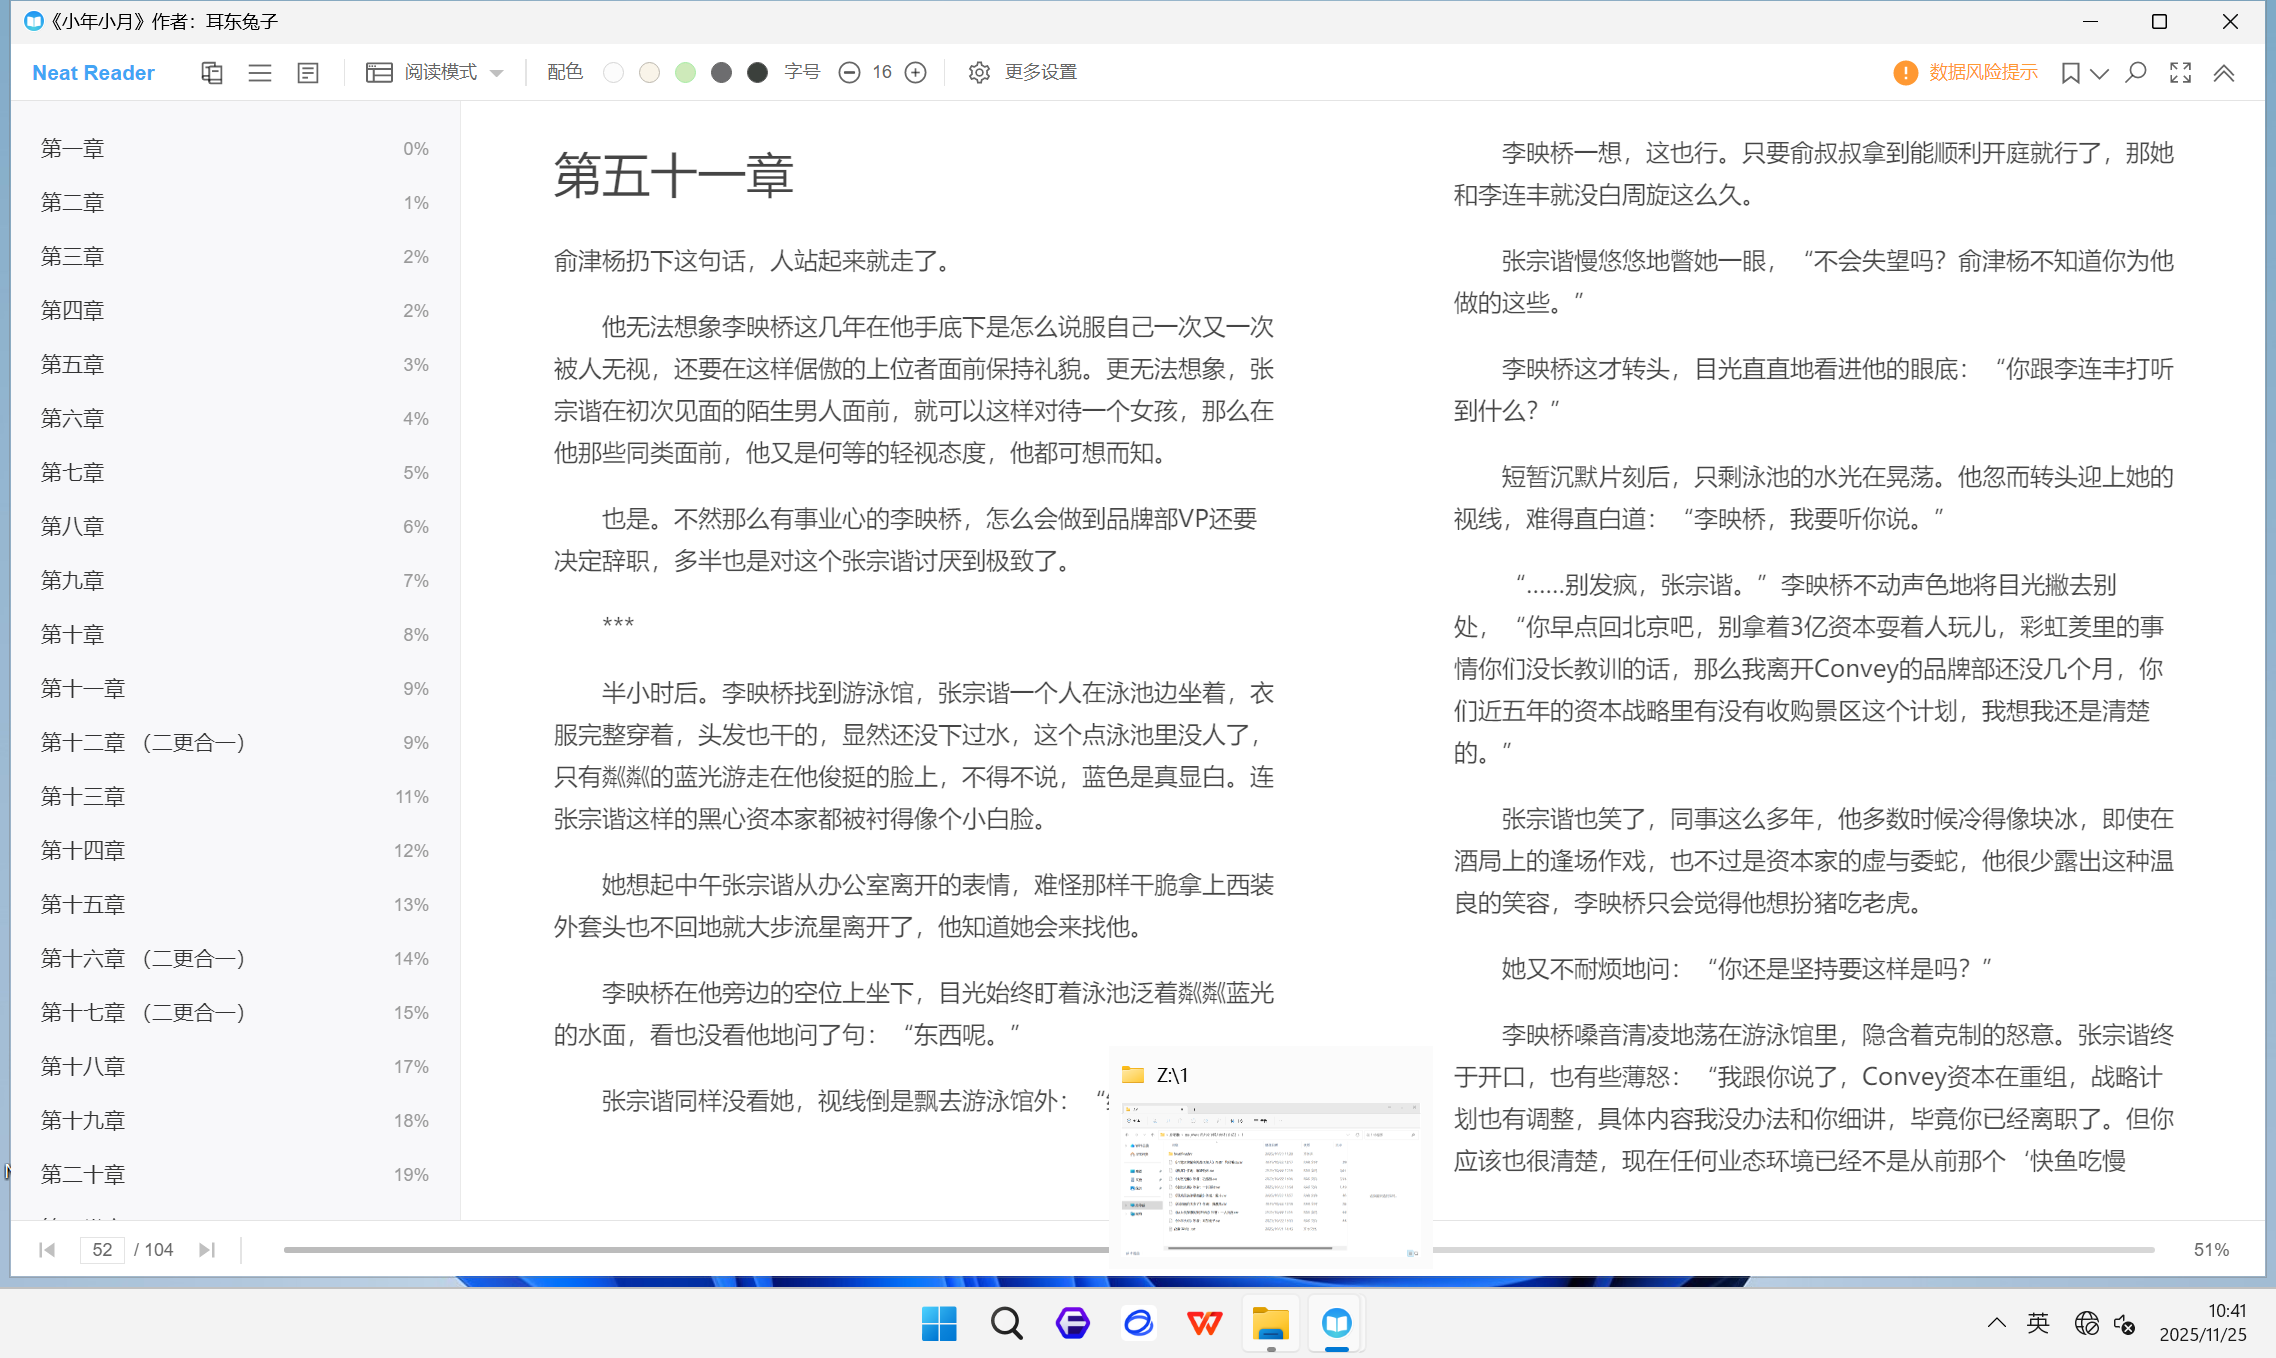Screen dimensions: 2276x1358
Task: Switch to the black color theme
Action: coord(757,73)
